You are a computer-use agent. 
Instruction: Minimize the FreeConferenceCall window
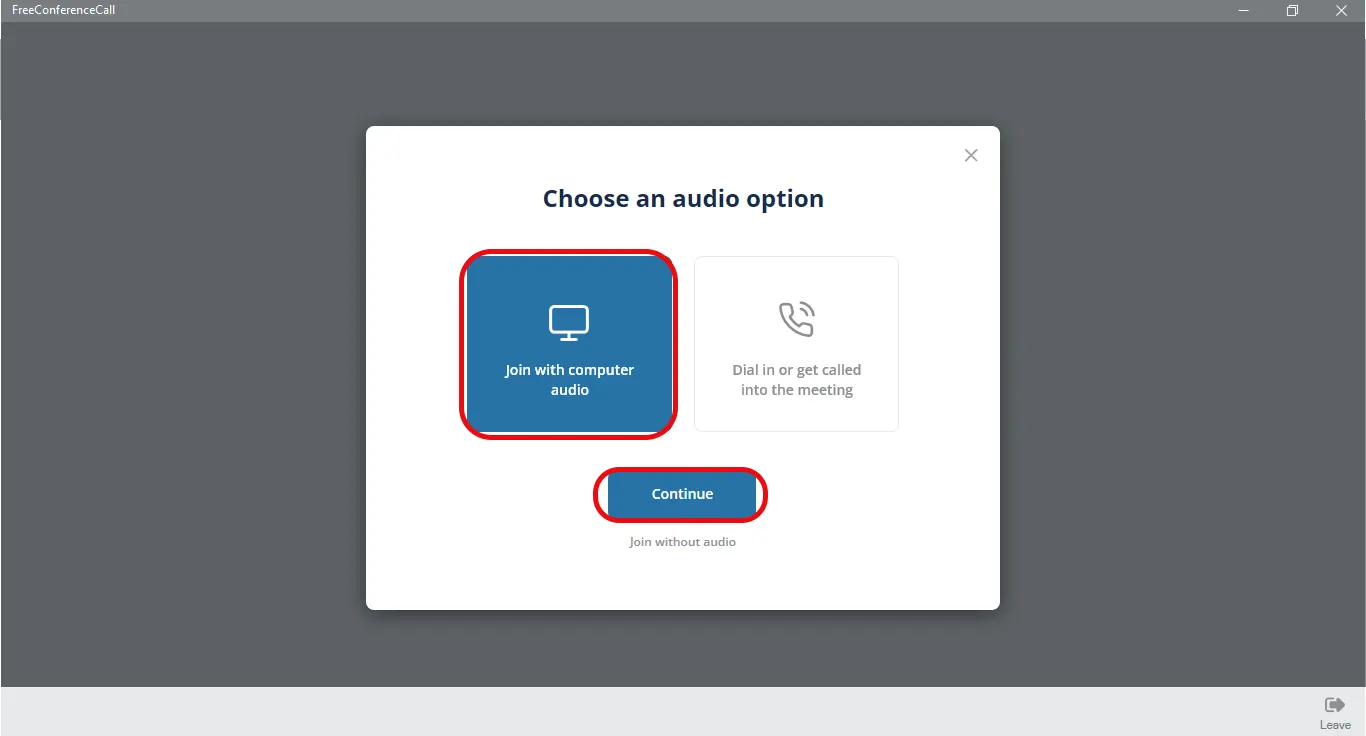1243,10
